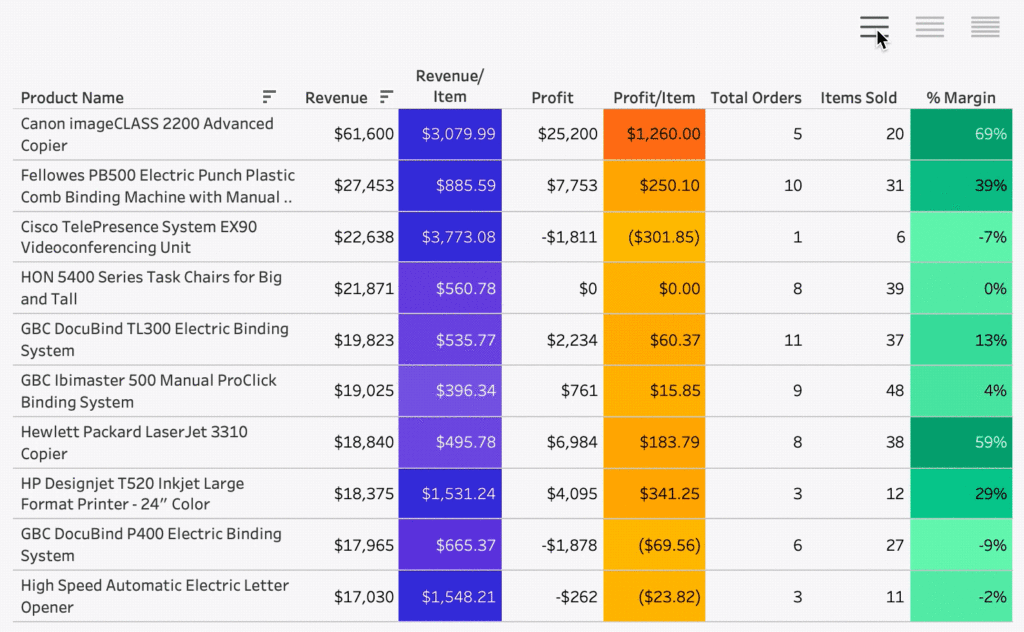The image size is (1024, 632).
Task: Click the $6,984 profit value
Action: click(x=572, y=443)
